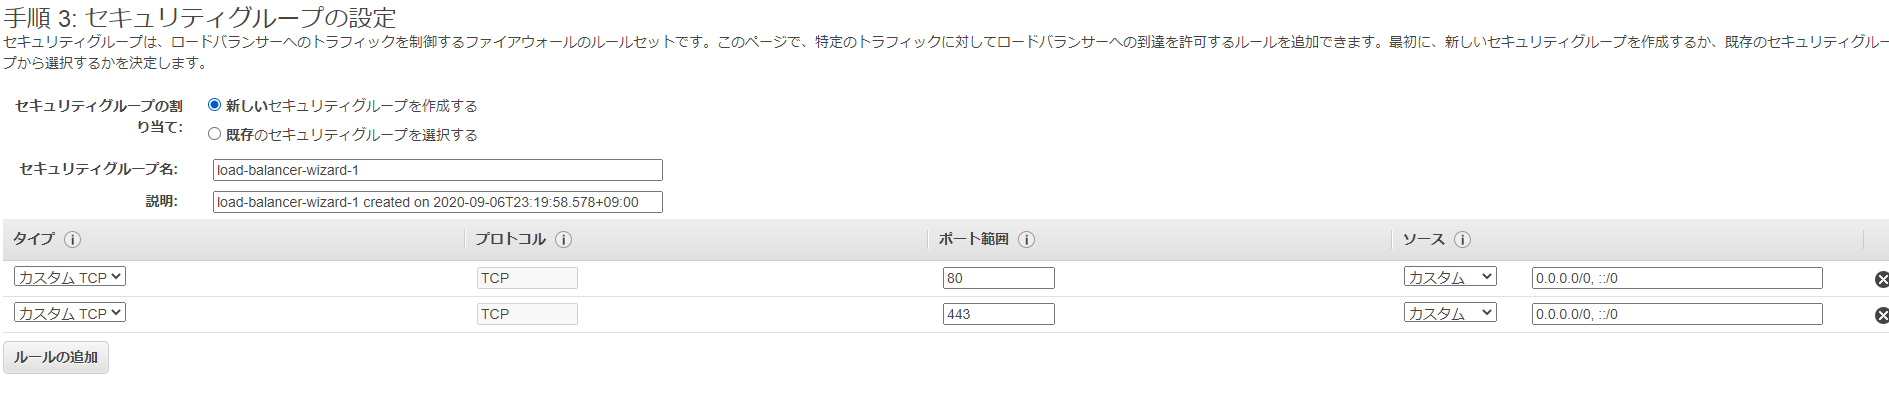Click source CIDR field of second rule
This screenshot has width=1889, height=398.
point(1677,314)
